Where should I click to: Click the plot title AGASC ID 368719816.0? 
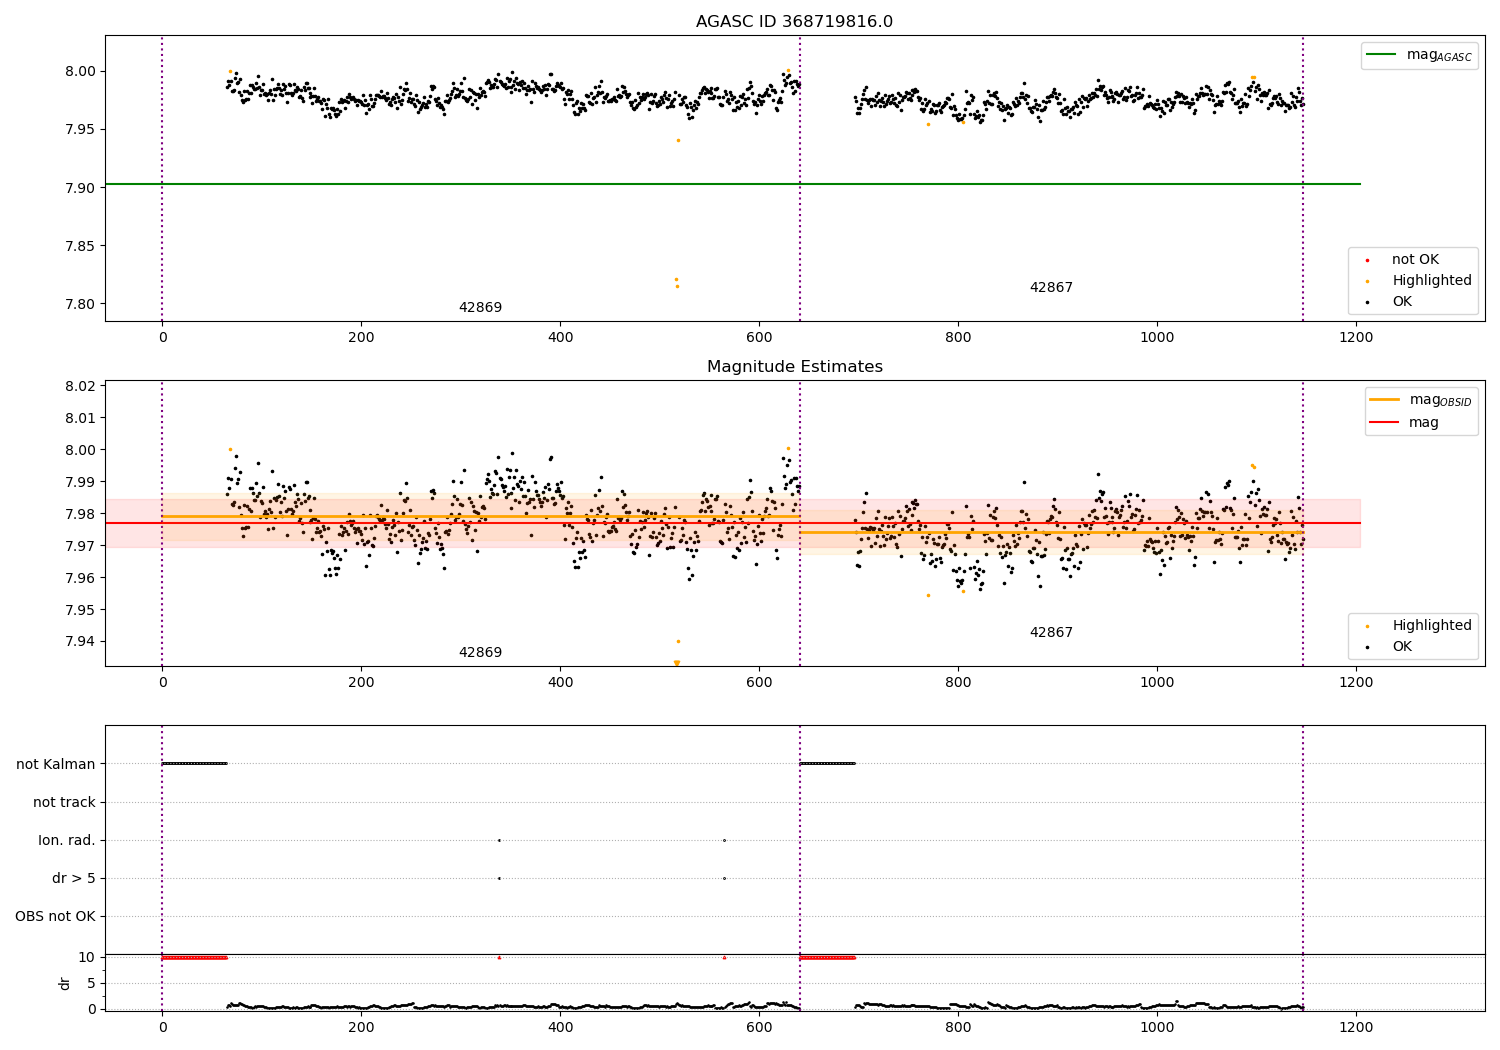[794, 22]
